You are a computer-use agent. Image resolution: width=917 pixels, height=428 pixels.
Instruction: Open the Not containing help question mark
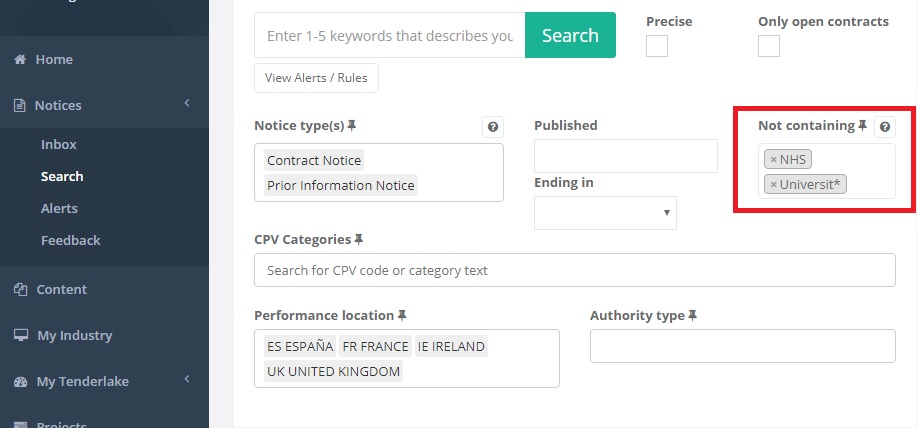(x=885, y=127)
